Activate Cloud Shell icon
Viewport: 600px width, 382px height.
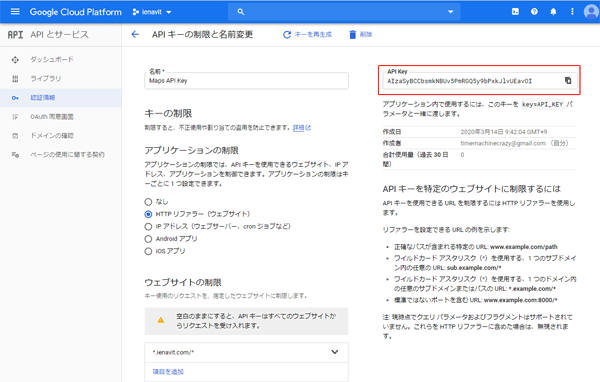(x=515, y=12)
